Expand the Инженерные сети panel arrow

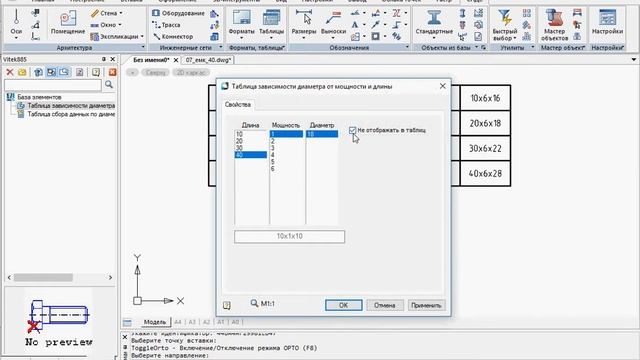[x=221, y=48]
